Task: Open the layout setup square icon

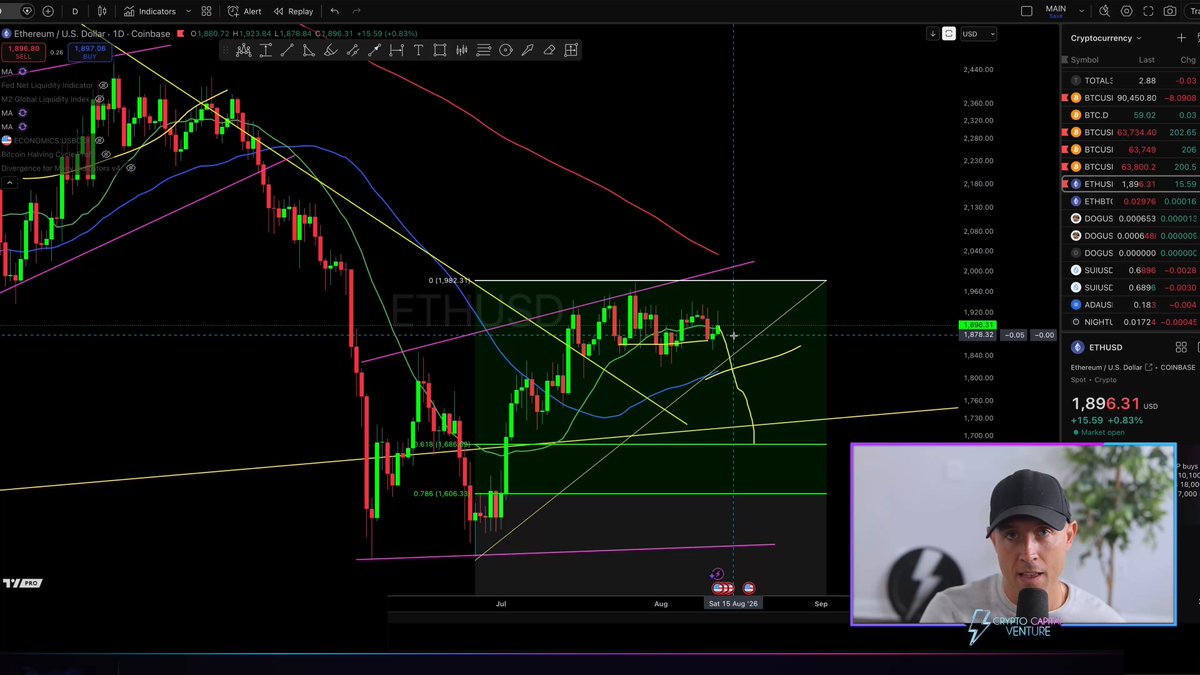Action: click(1026, 11)
